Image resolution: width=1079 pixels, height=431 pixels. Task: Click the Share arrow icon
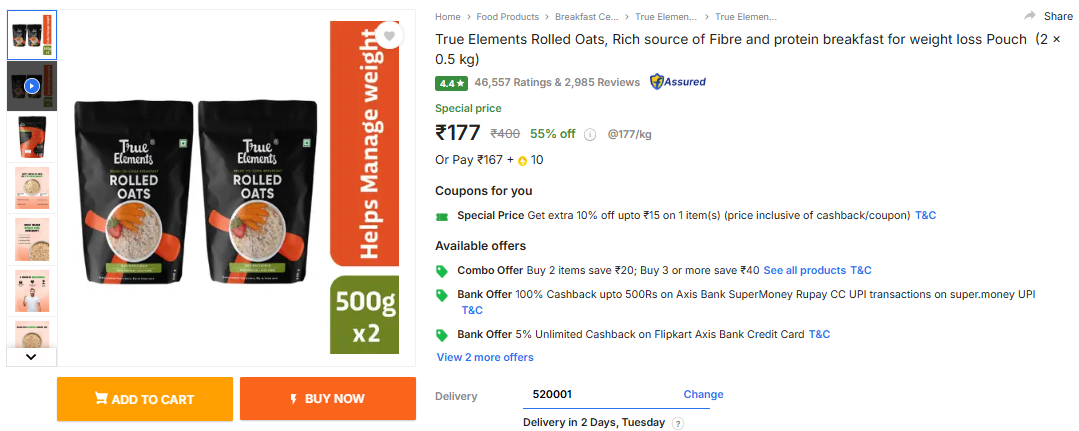pos(1030,16)
